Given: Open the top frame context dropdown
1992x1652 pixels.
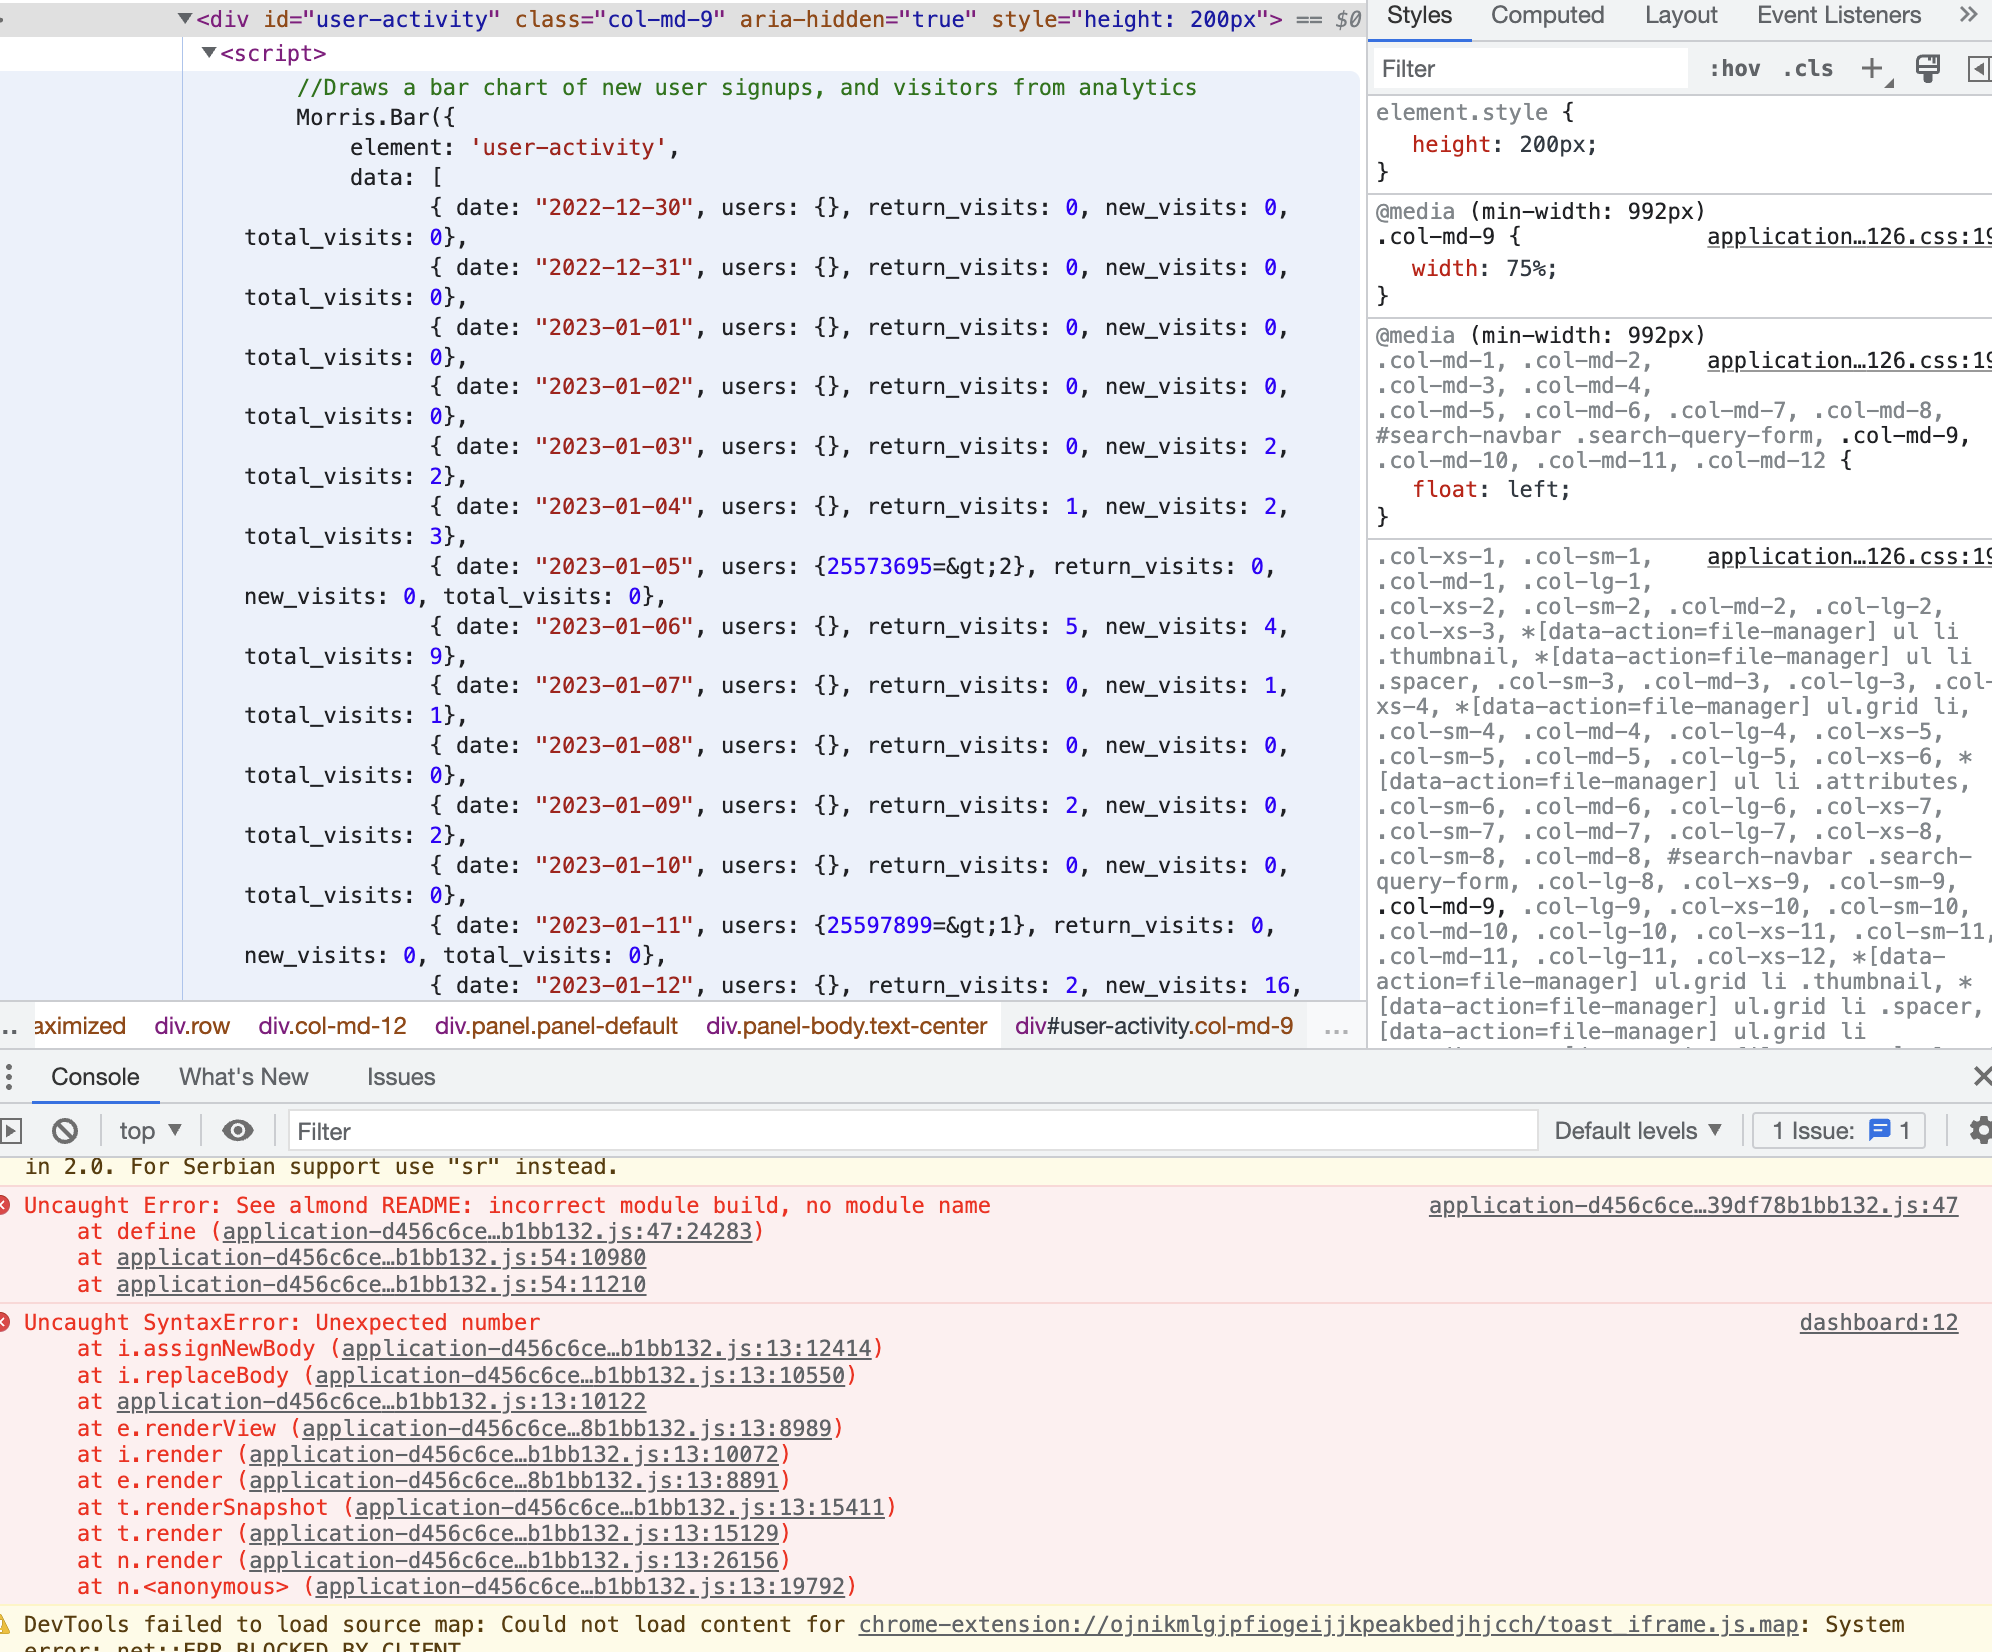Looking at the screenshot, I should [x=149, y=1130].
